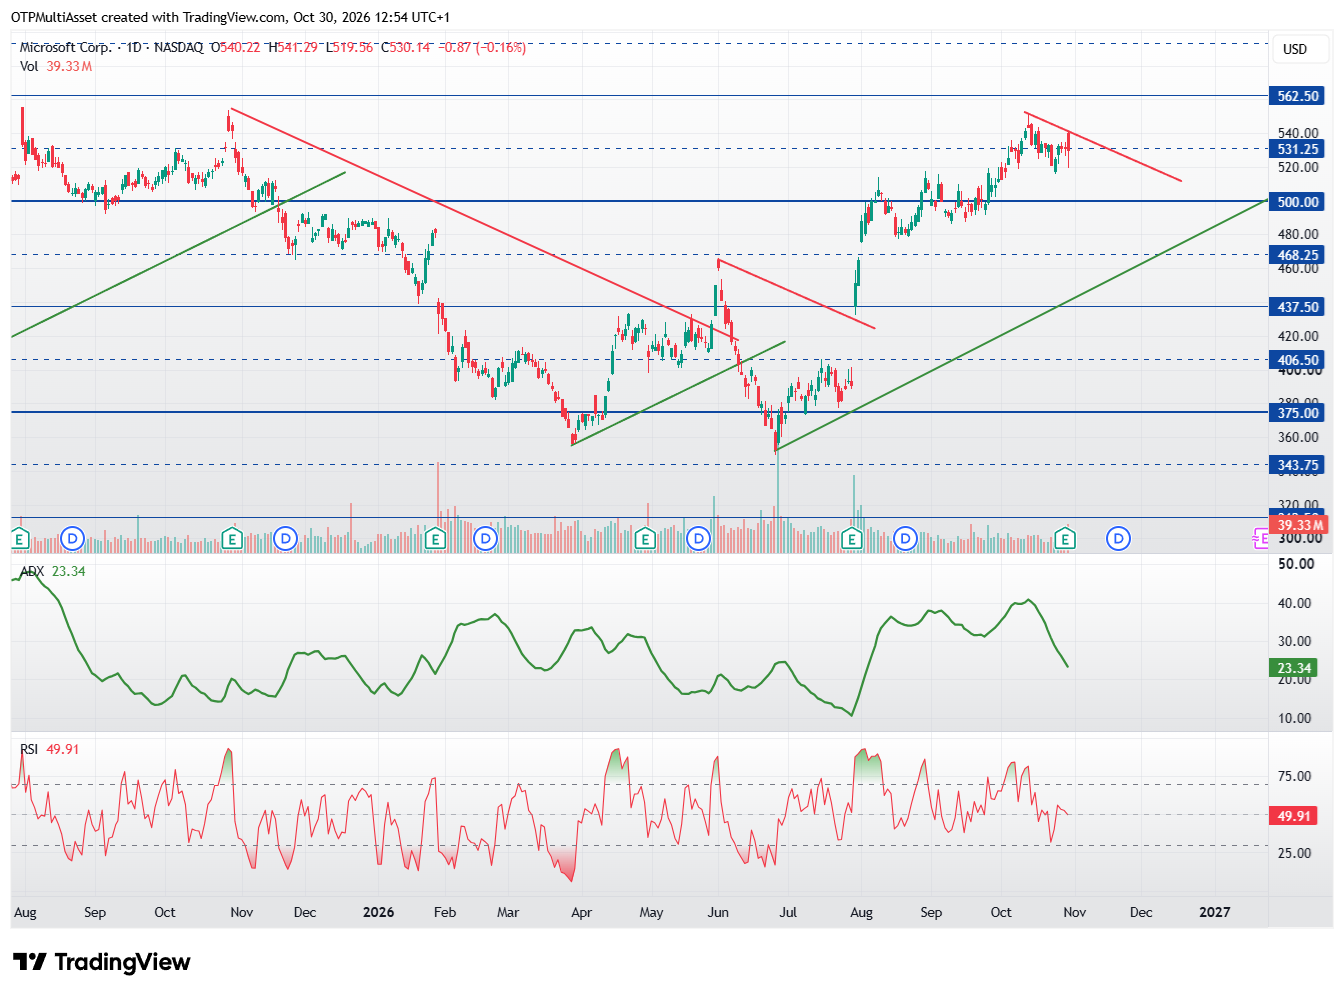Click the earnings marker in late October 2025
This screenshot has width=1344, height=996.
pyautogui.click(x=232, y=539)
